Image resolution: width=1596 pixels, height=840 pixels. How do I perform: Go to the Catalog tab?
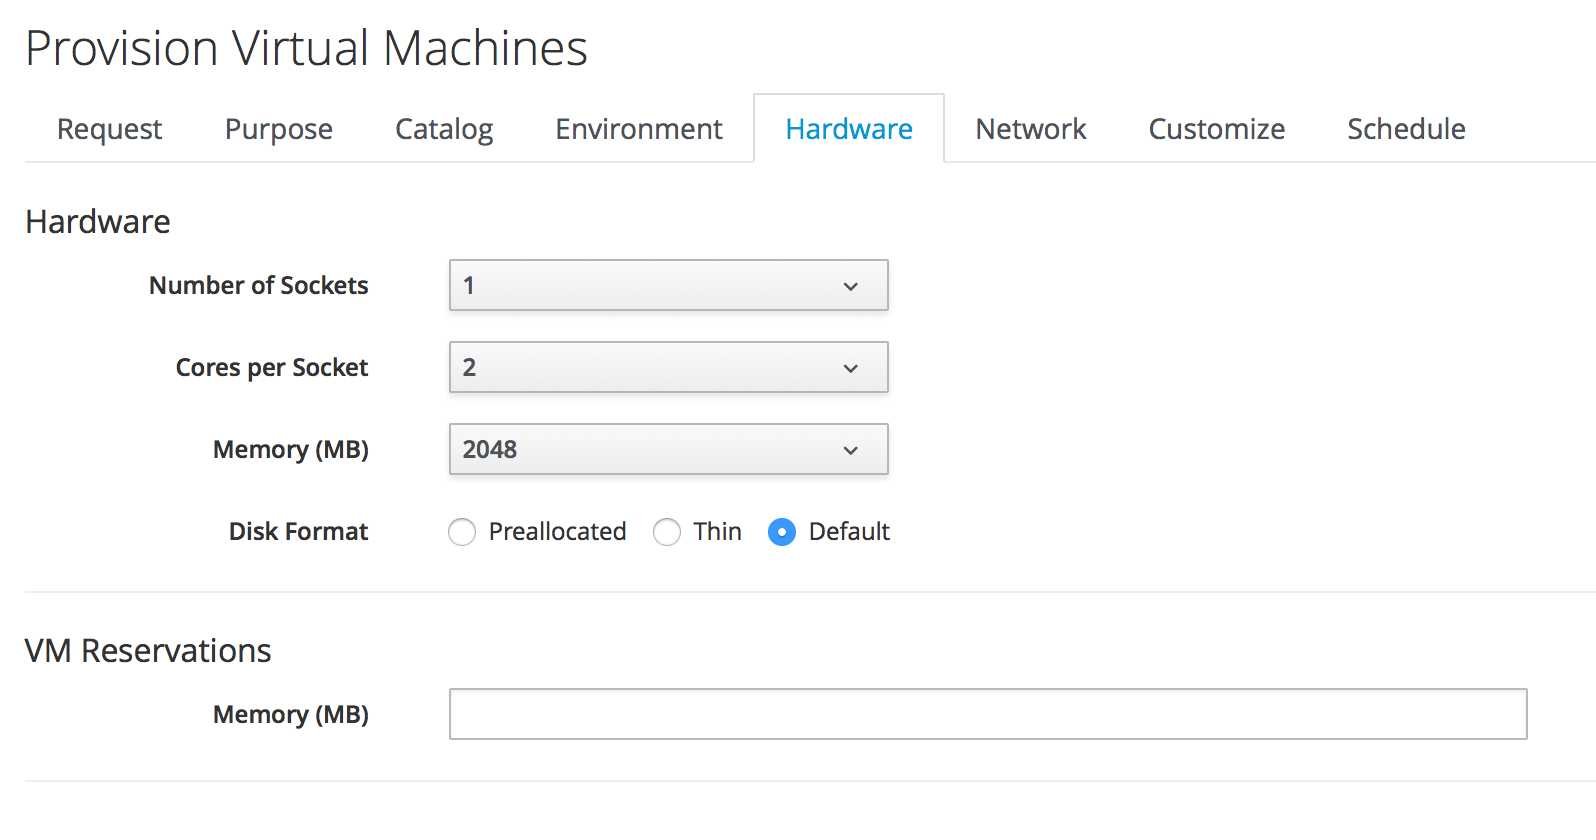[444, 129]
